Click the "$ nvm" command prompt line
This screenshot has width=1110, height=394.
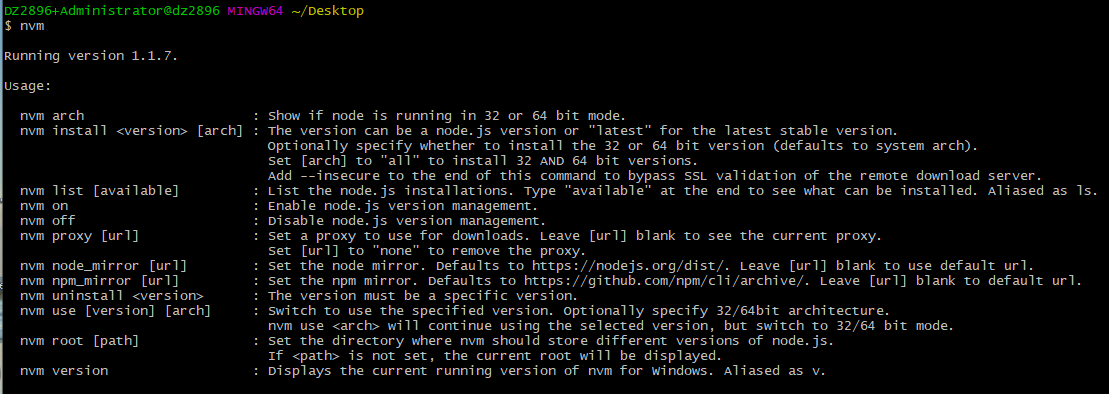click(x=25, y=26)
